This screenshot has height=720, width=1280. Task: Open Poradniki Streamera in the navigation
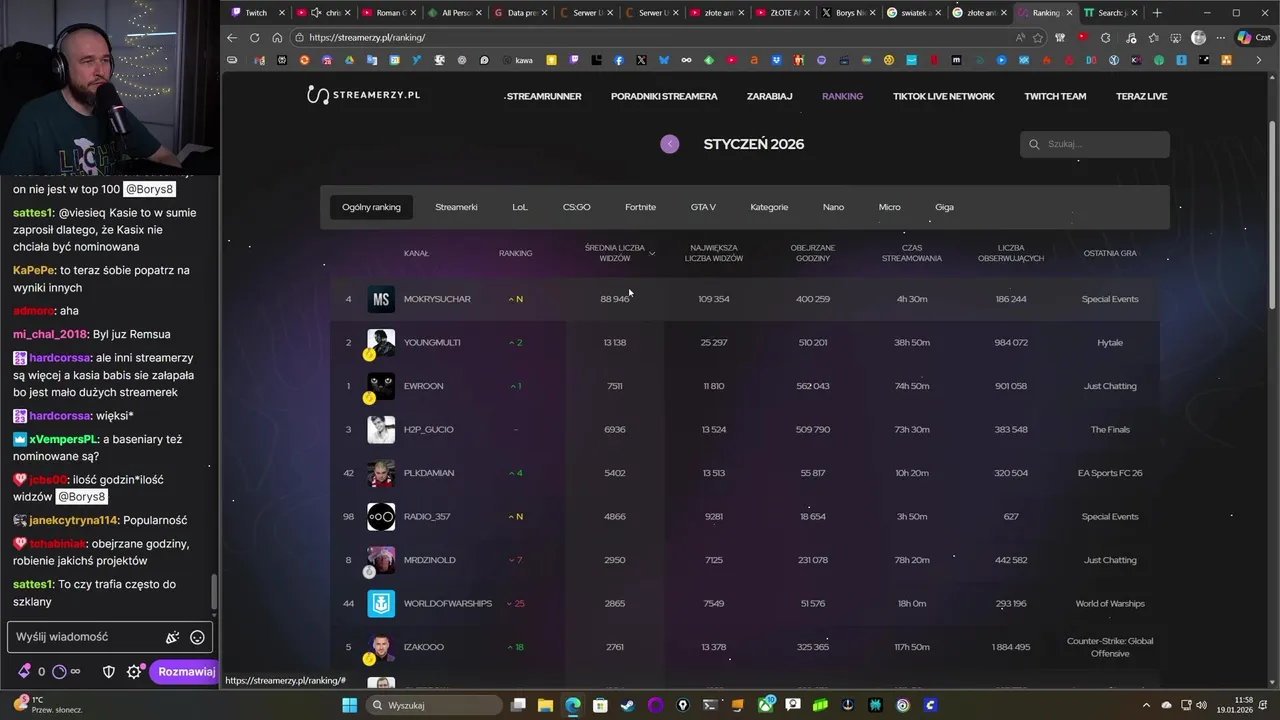click(x=664, y=96)
